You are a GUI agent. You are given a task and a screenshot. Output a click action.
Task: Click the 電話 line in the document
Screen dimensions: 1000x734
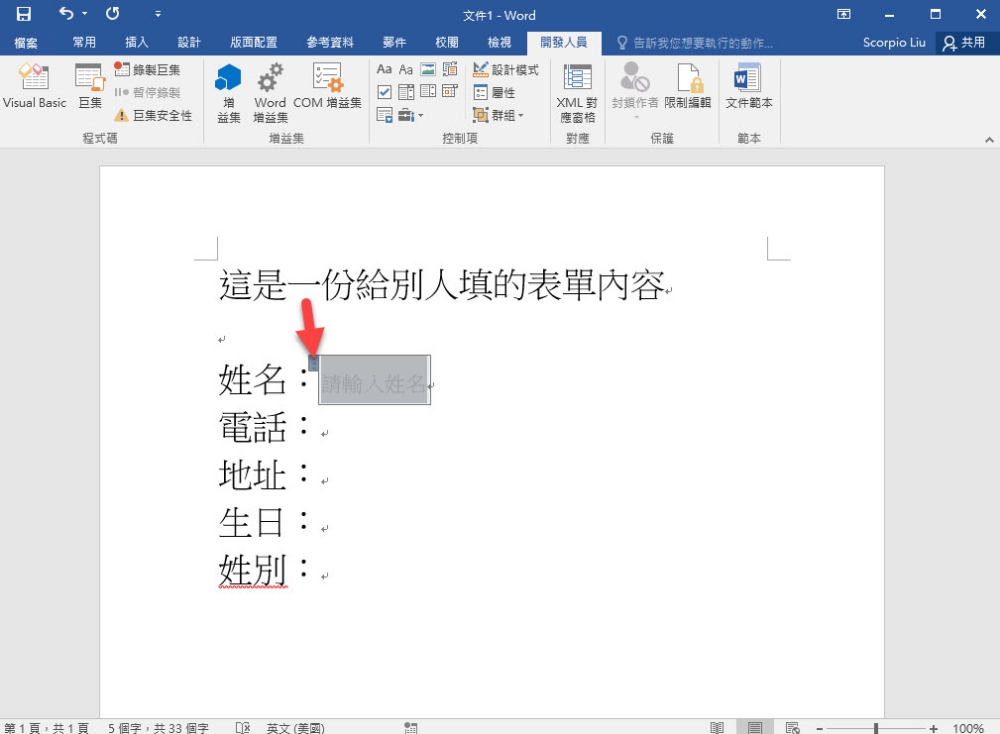coord(264,427)
